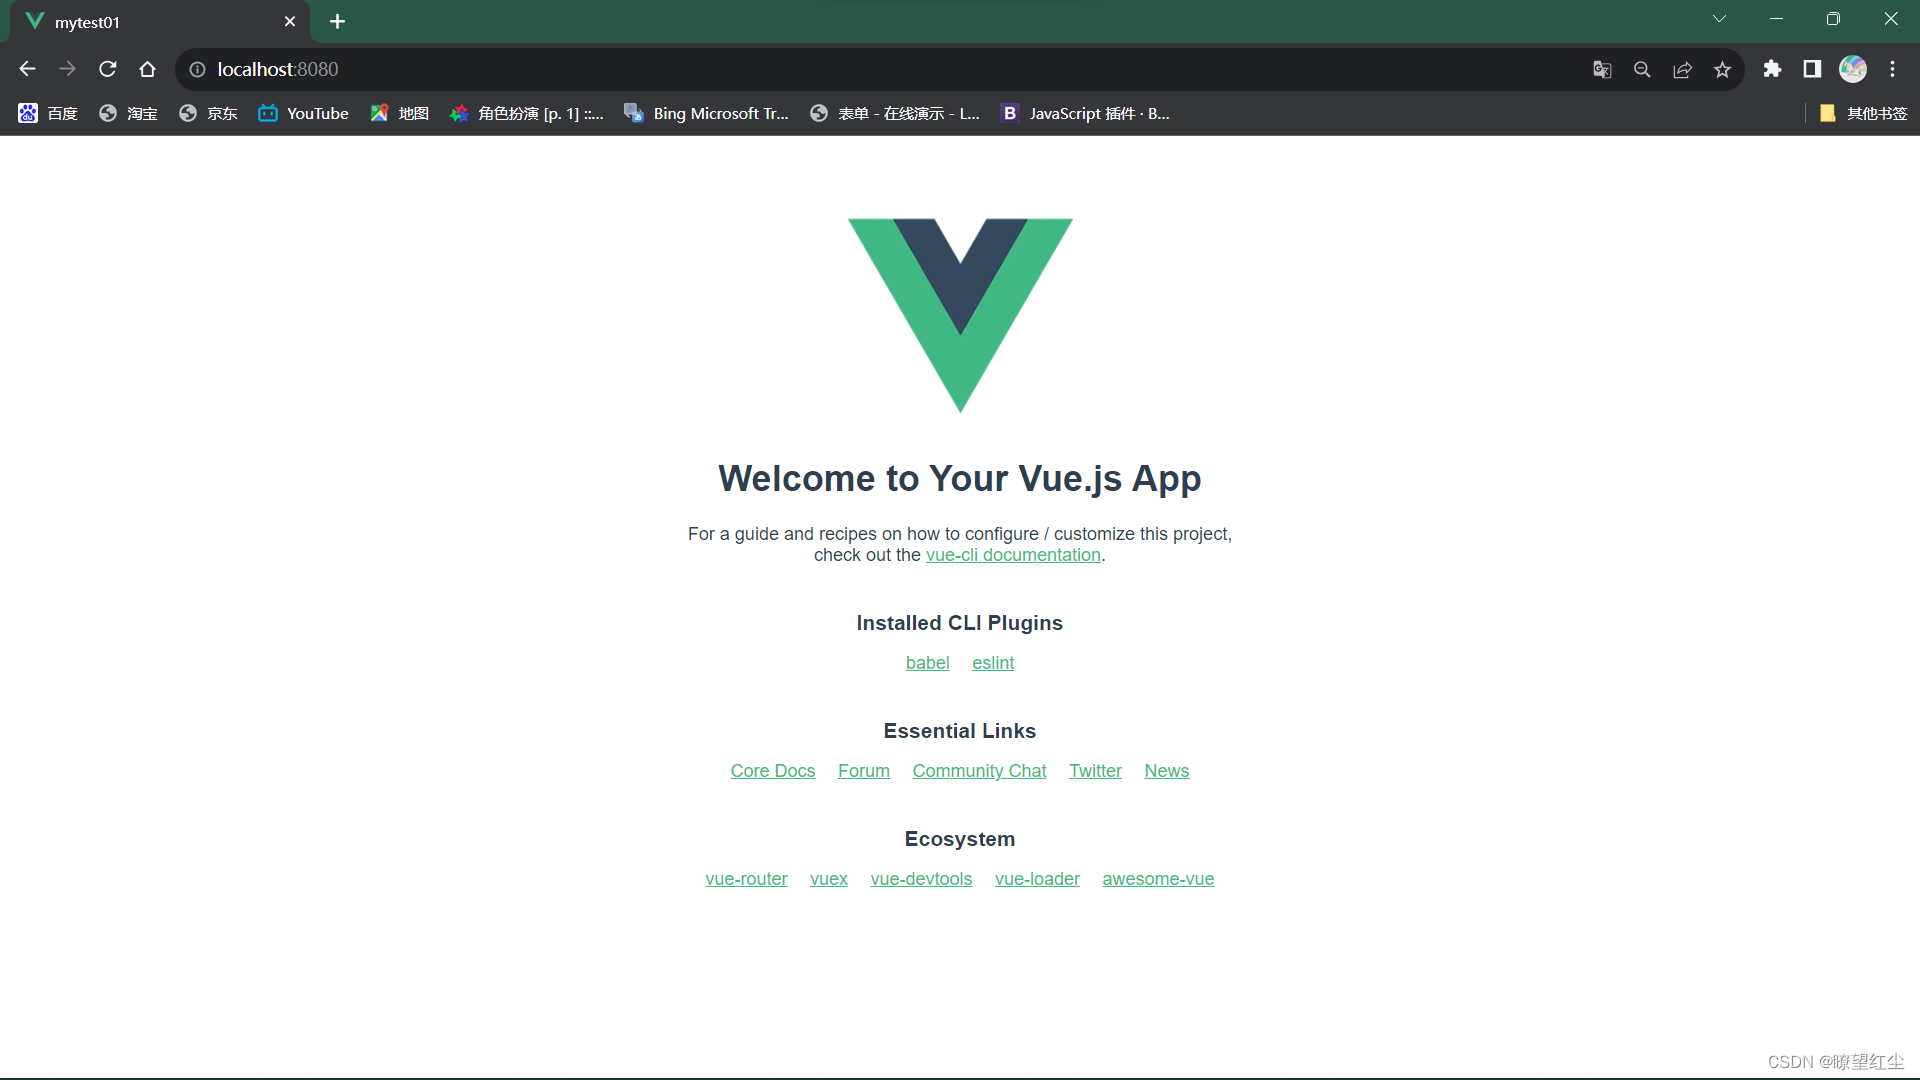Share this page icon
The height and width of the screenshot is (1080, 1920).
click(1682, 69)
